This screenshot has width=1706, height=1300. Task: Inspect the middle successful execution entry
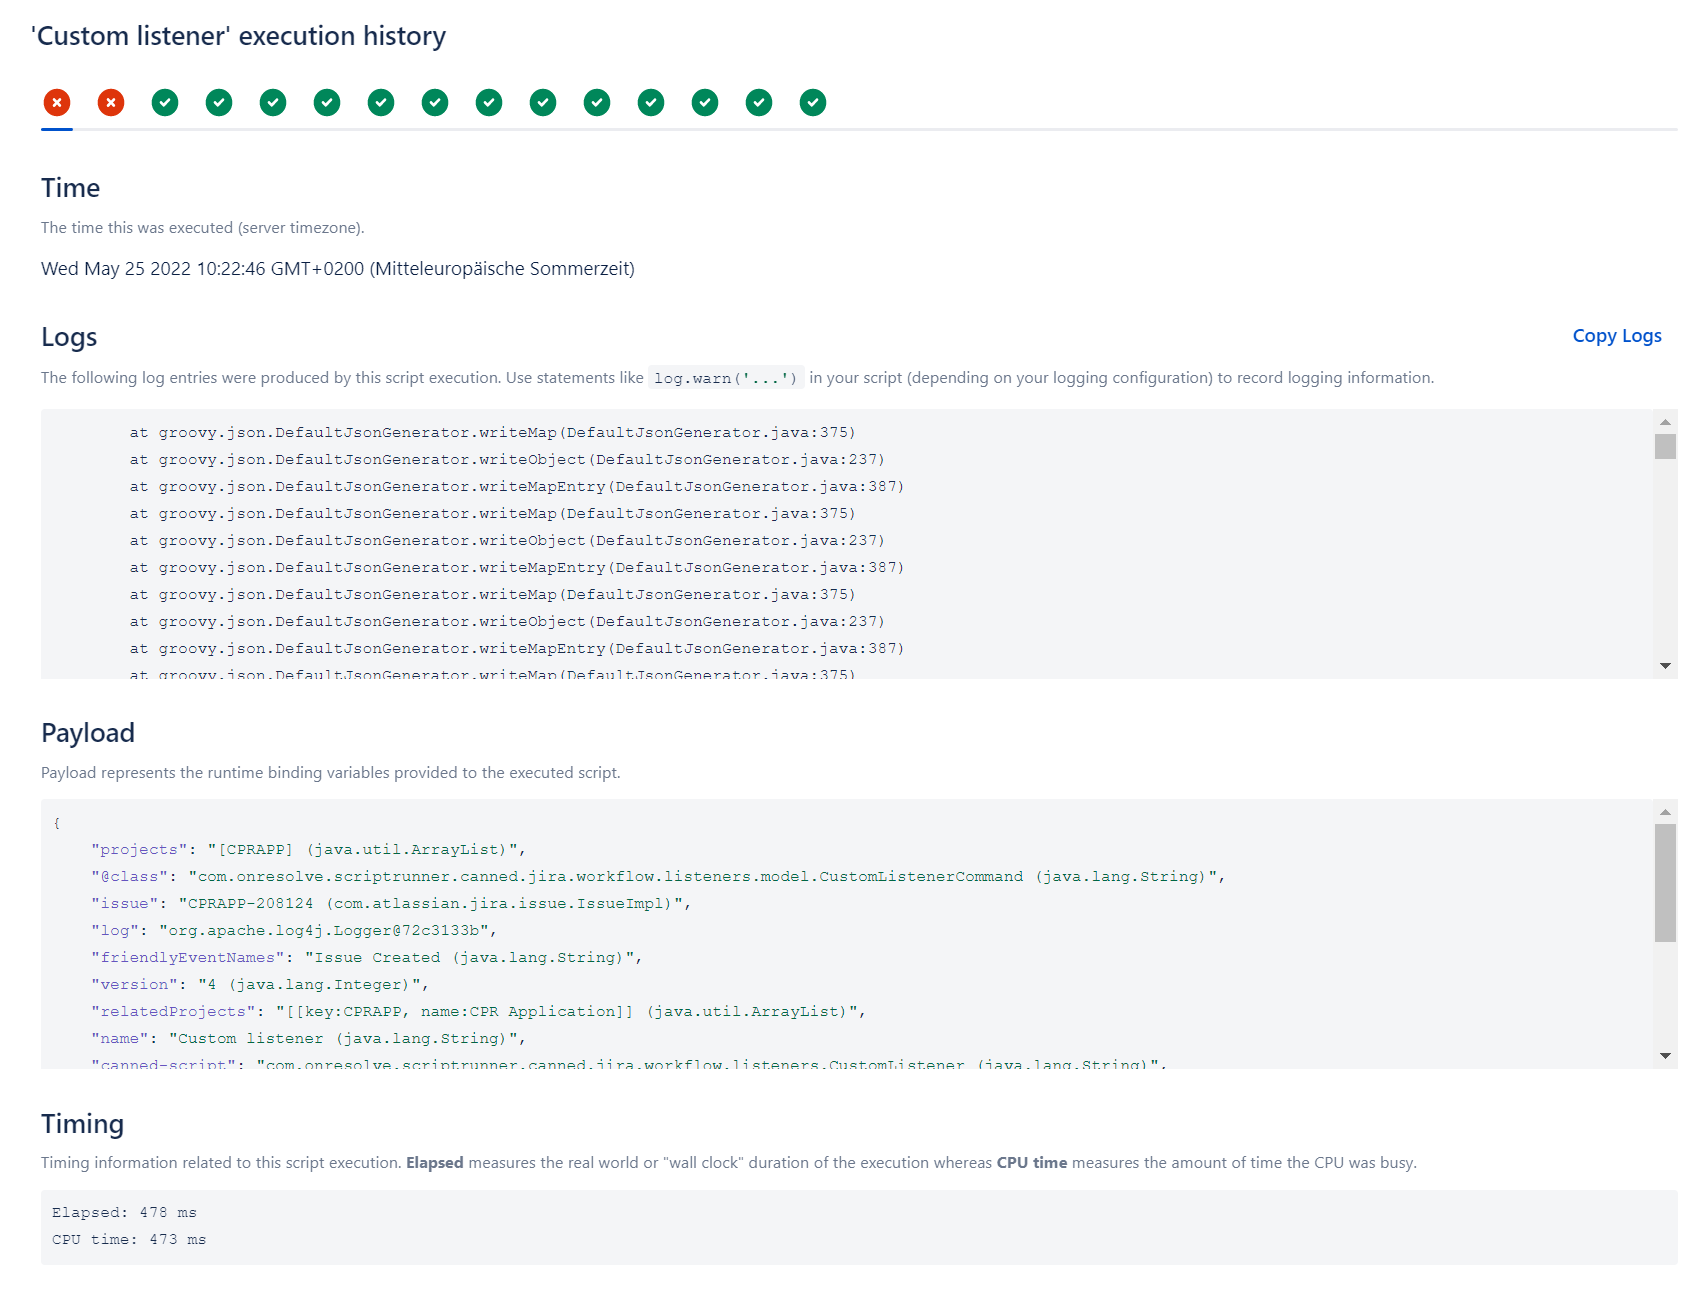pos(489,102)
